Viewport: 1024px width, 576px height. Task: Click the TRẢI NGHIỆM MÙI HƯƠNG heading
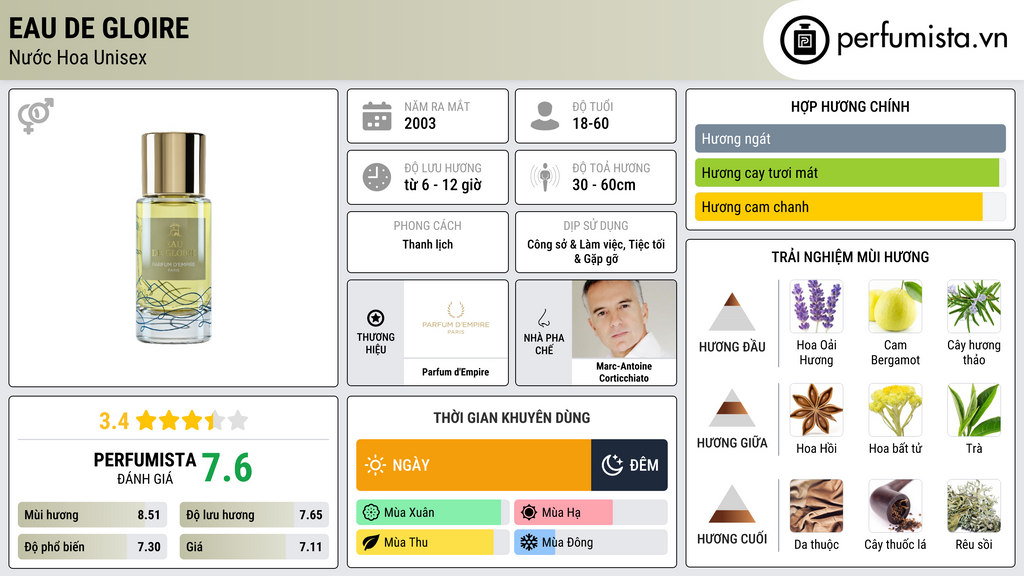point(850,257)
